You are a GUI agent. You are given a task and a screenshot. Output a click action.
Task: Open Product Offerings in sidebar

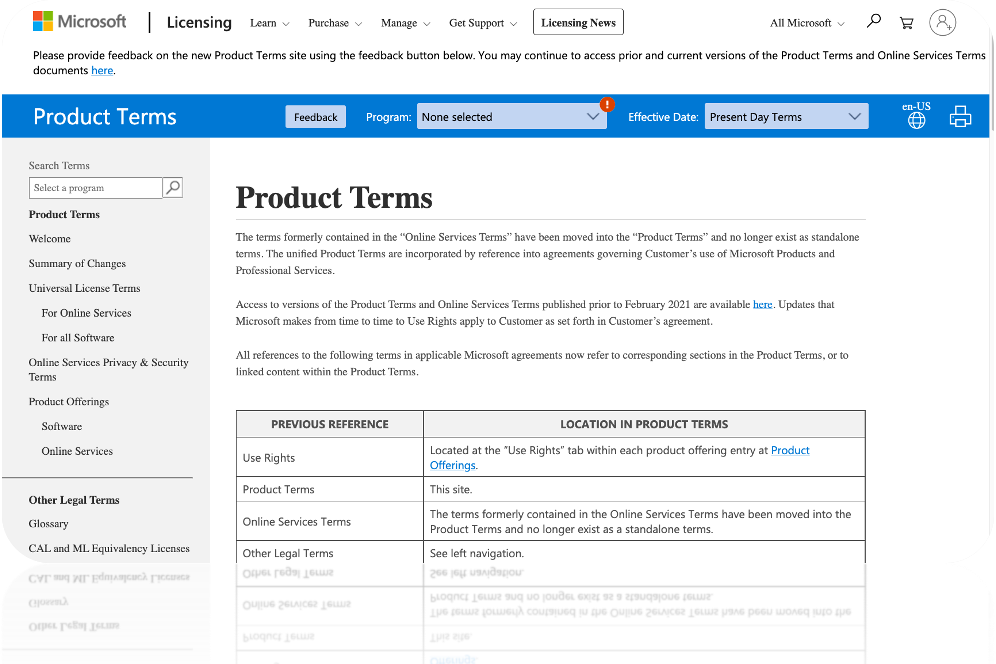pyautogui.click(x=69, y=402)
